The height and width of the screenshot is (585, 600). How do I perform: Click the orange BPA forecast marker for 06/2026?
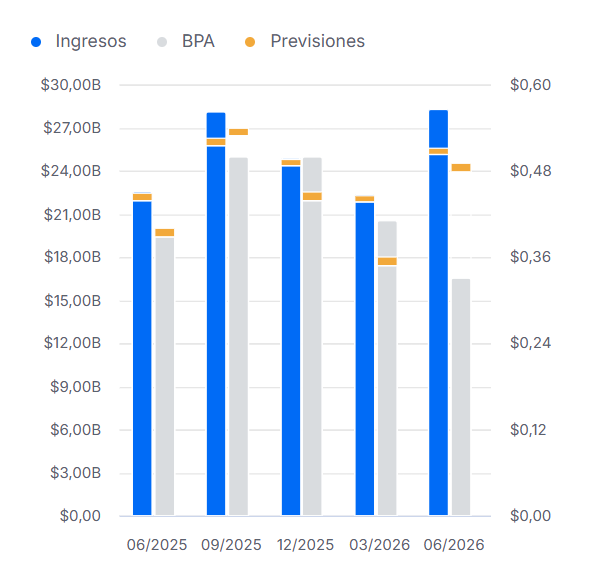[461, 168]
